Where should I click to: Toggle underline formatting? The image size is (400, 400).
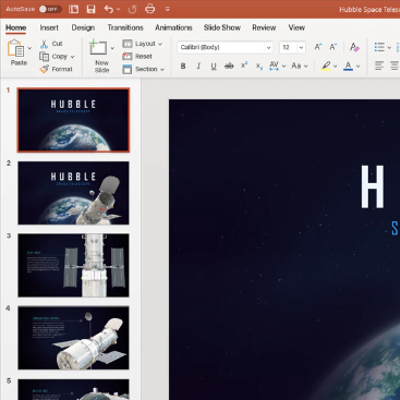click(214, 66)
